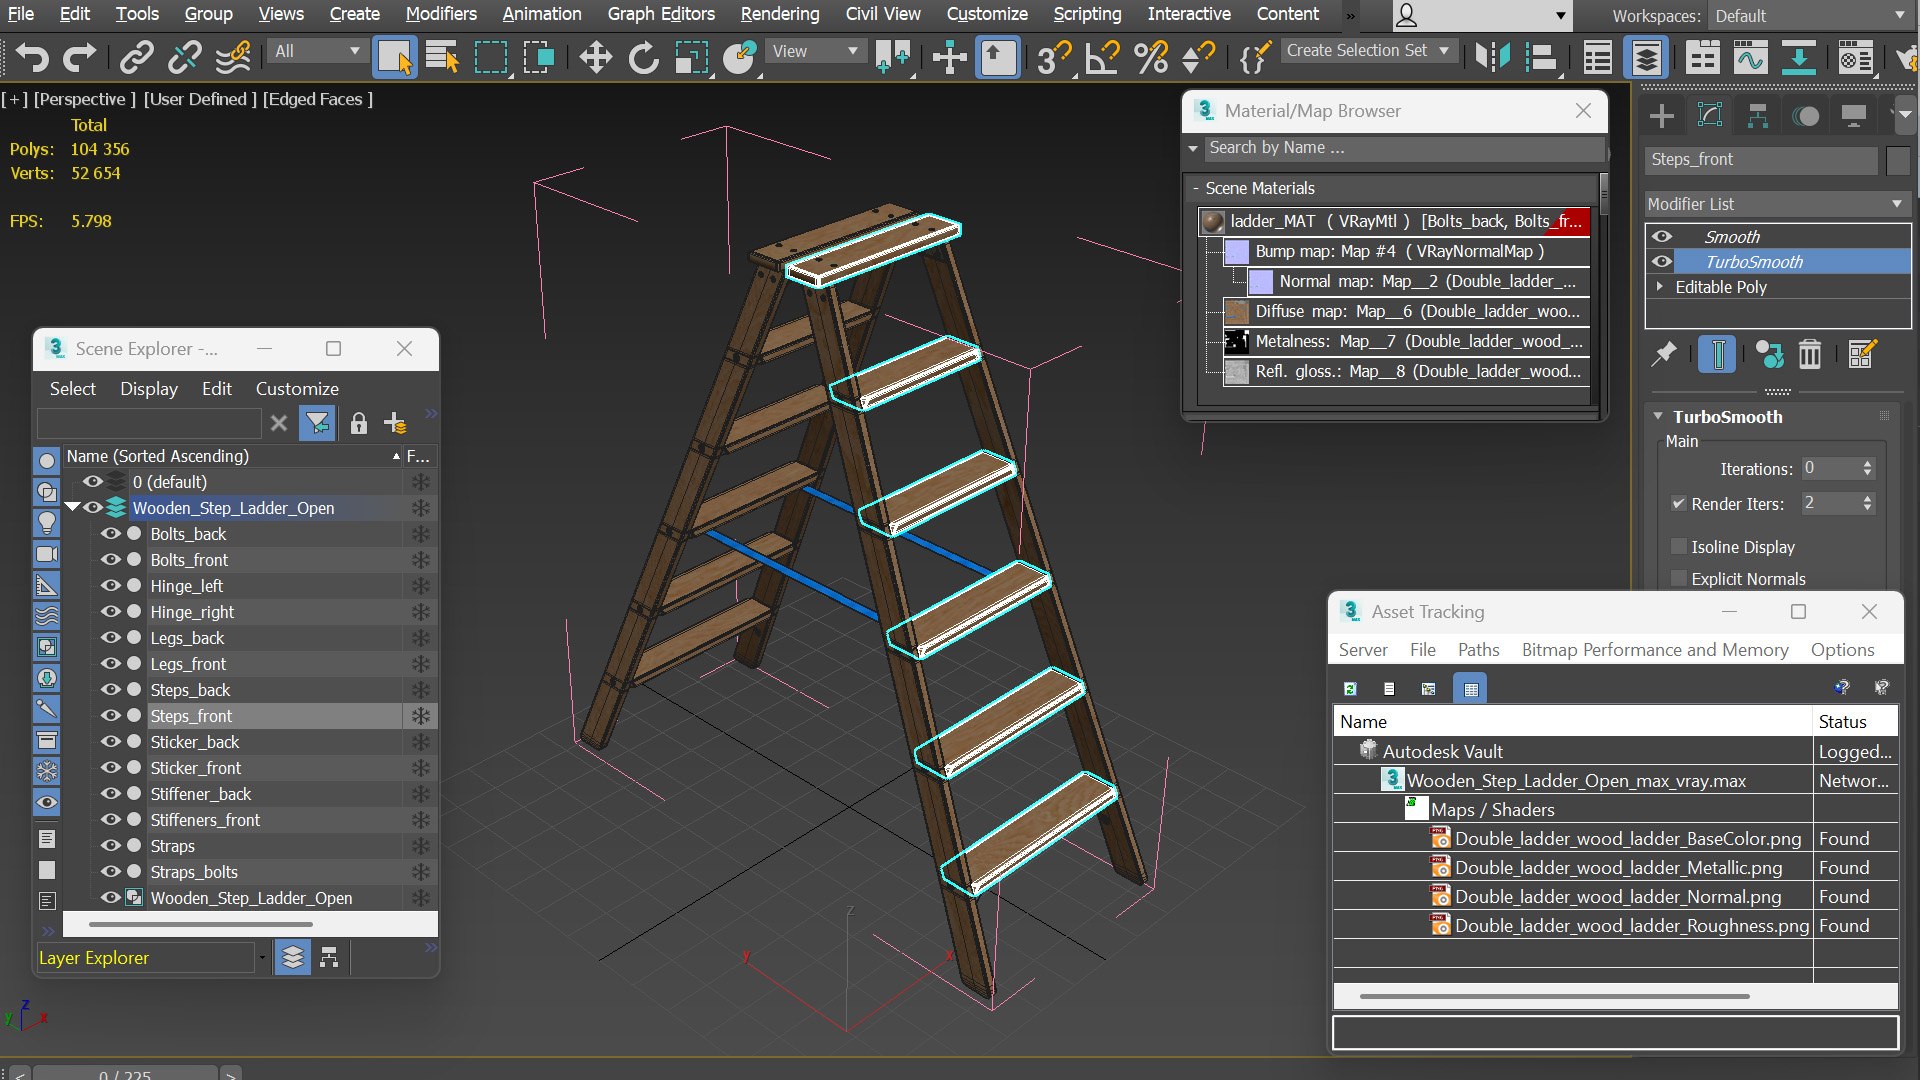Image resolution: width=1920 pixels, height=1080 pixels.
Task: Choose the Select Object tool
Action: [394, 57]
